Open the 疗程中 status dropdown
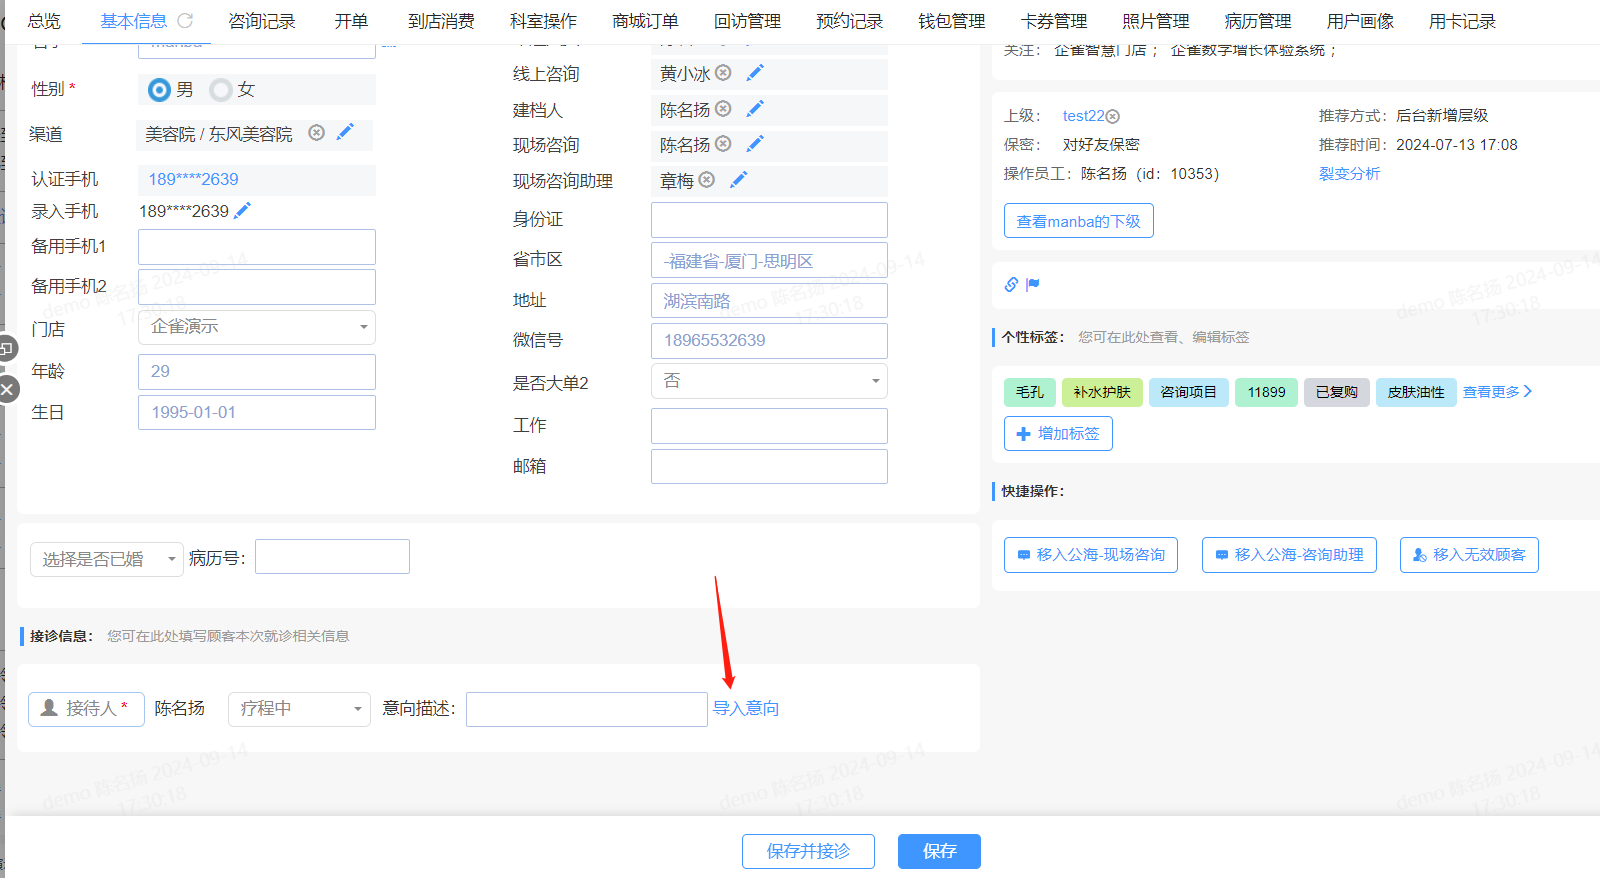The height and width of the screenshot is (878, 1600). [x=299, y=709]
